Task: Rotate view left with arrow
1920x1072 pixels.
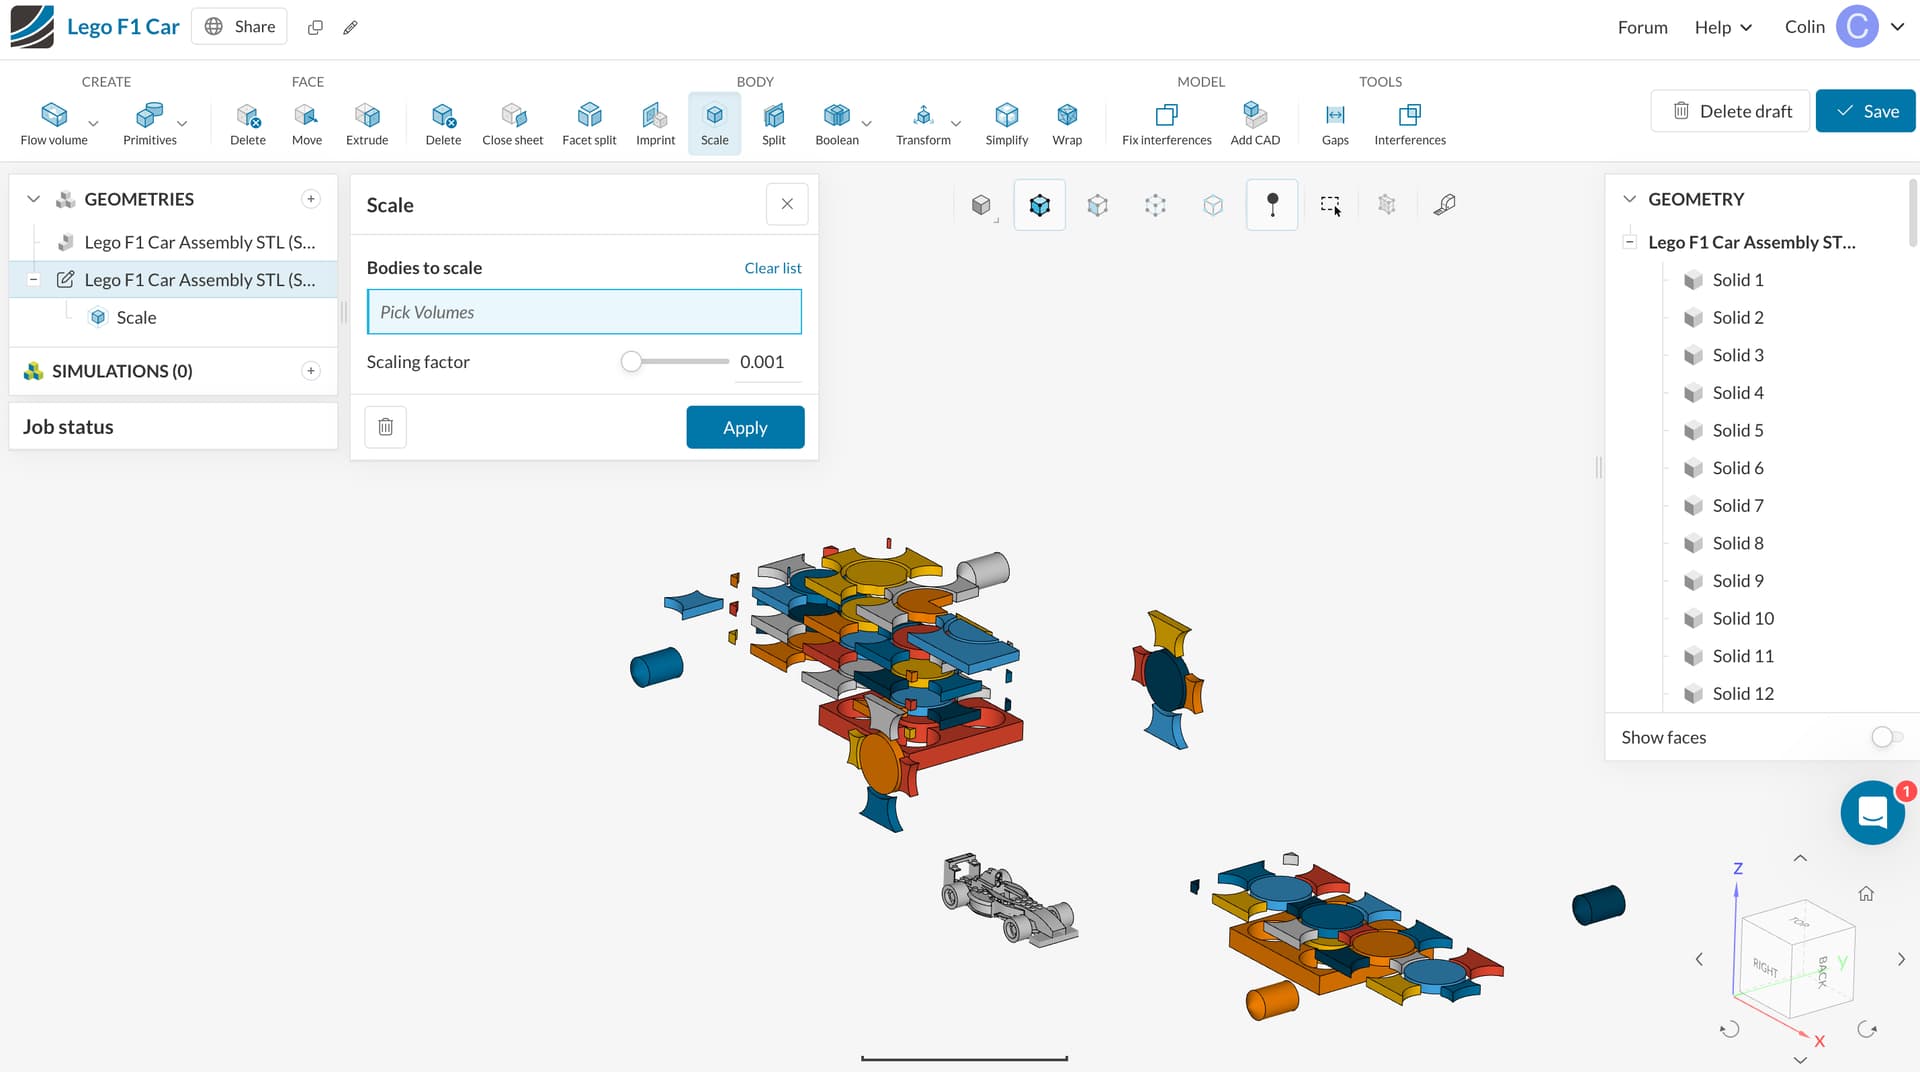Action: (x=1699, y=959)
